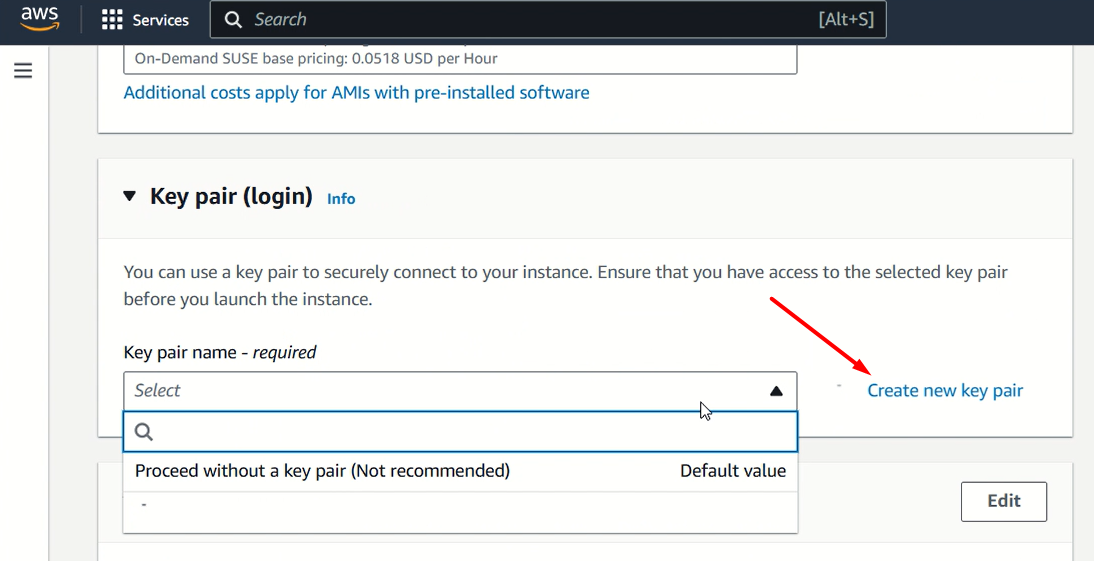The height and width of the screenshot is (561, 1094).
Task: Click the Create new key pair link
Action: [x=945, y=391]
